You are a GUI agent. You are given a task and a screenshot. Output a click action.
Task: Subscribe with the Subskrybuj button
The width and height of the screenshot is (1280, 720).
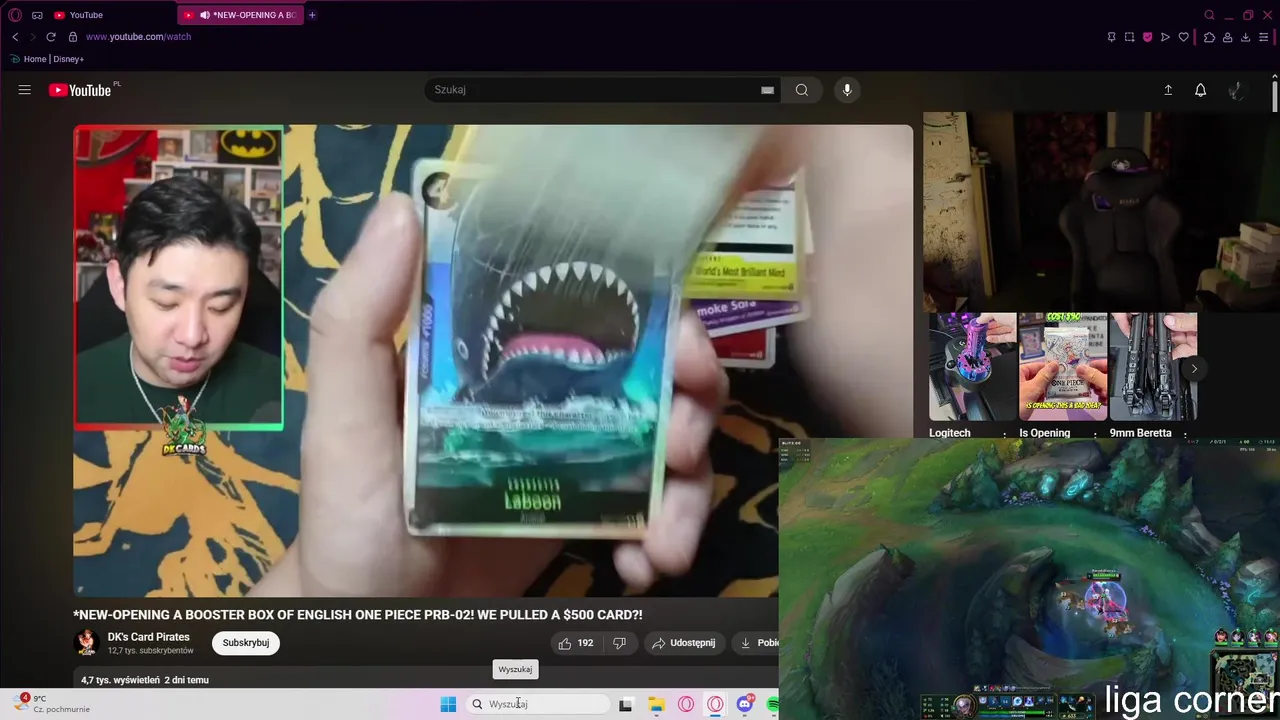click(246, 643)
